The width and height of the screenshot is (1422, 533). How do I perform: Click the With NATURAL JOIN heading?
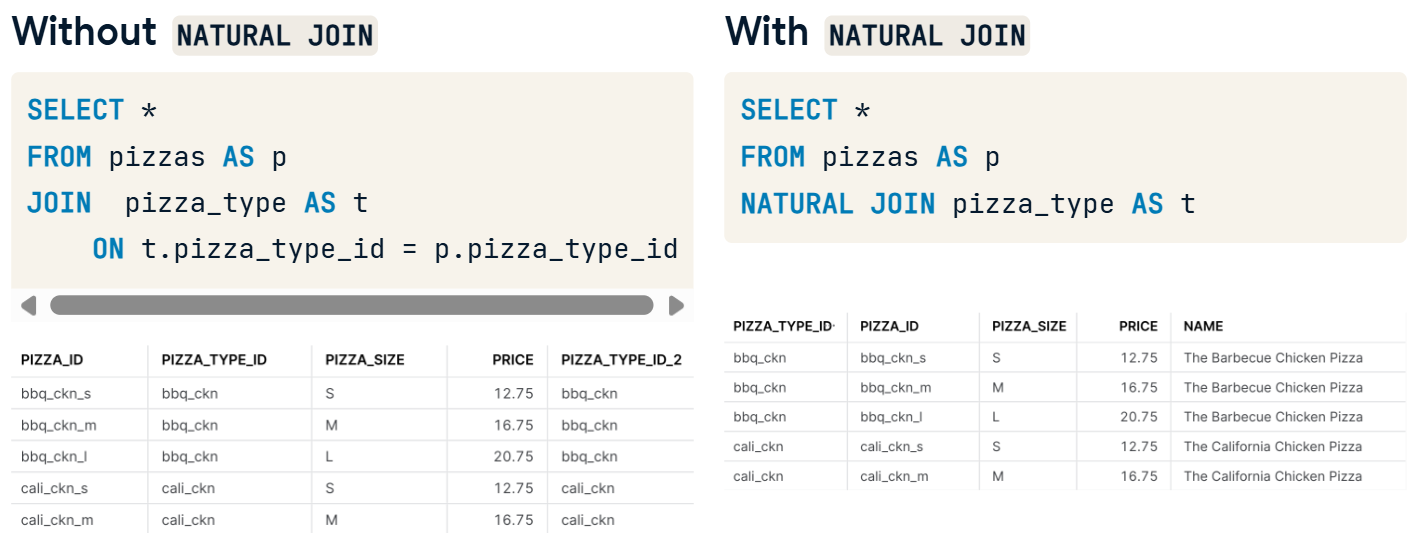coord(877,33)
